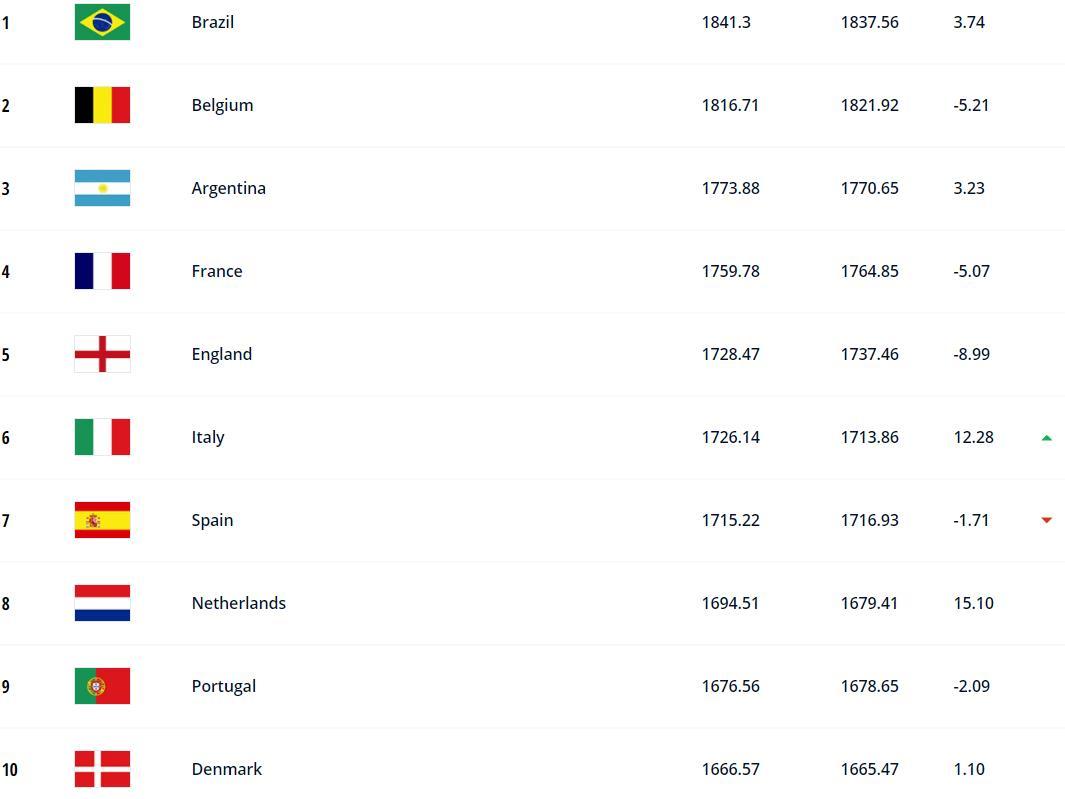Open the Belgium team link

pos(222,105)
